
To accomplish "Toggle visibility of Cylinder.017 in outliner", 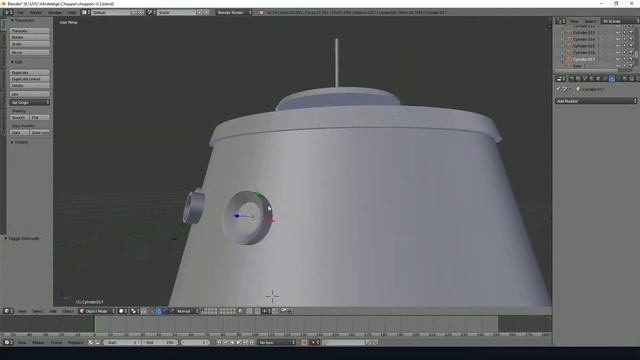I will [618, 59].
